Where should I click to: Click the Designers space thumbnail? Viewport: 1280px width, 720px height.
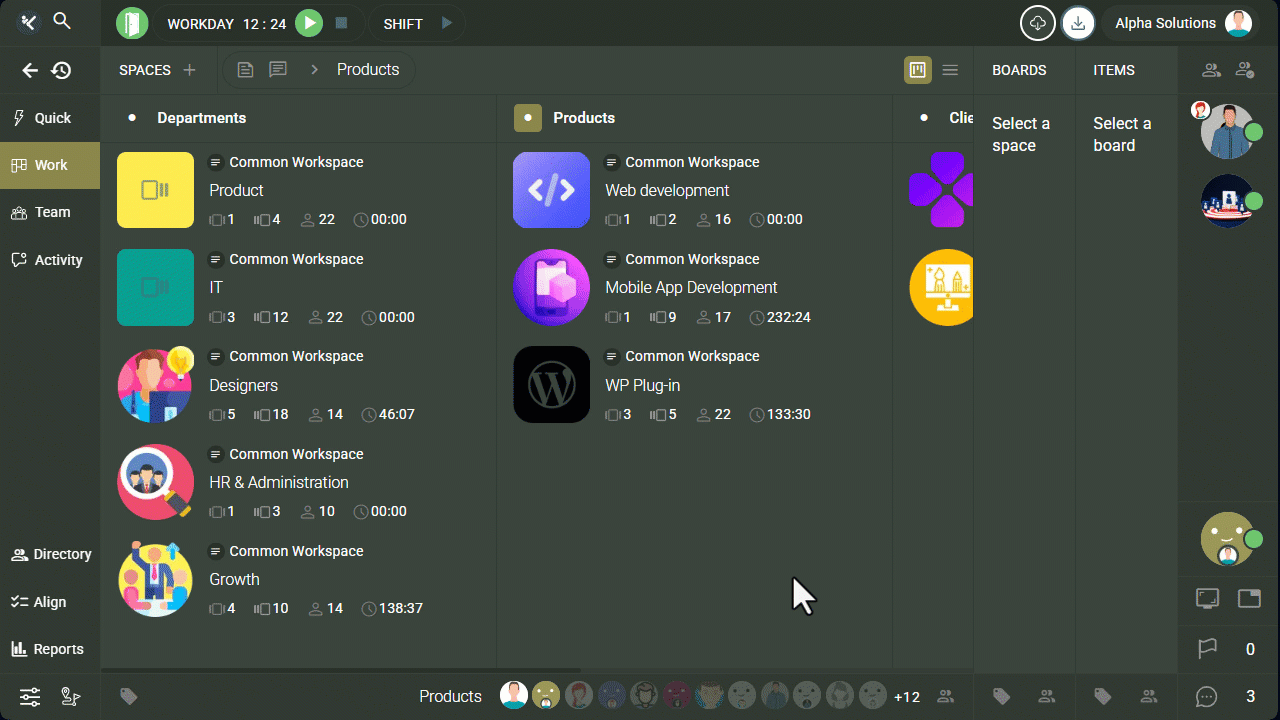click(155, 385)
